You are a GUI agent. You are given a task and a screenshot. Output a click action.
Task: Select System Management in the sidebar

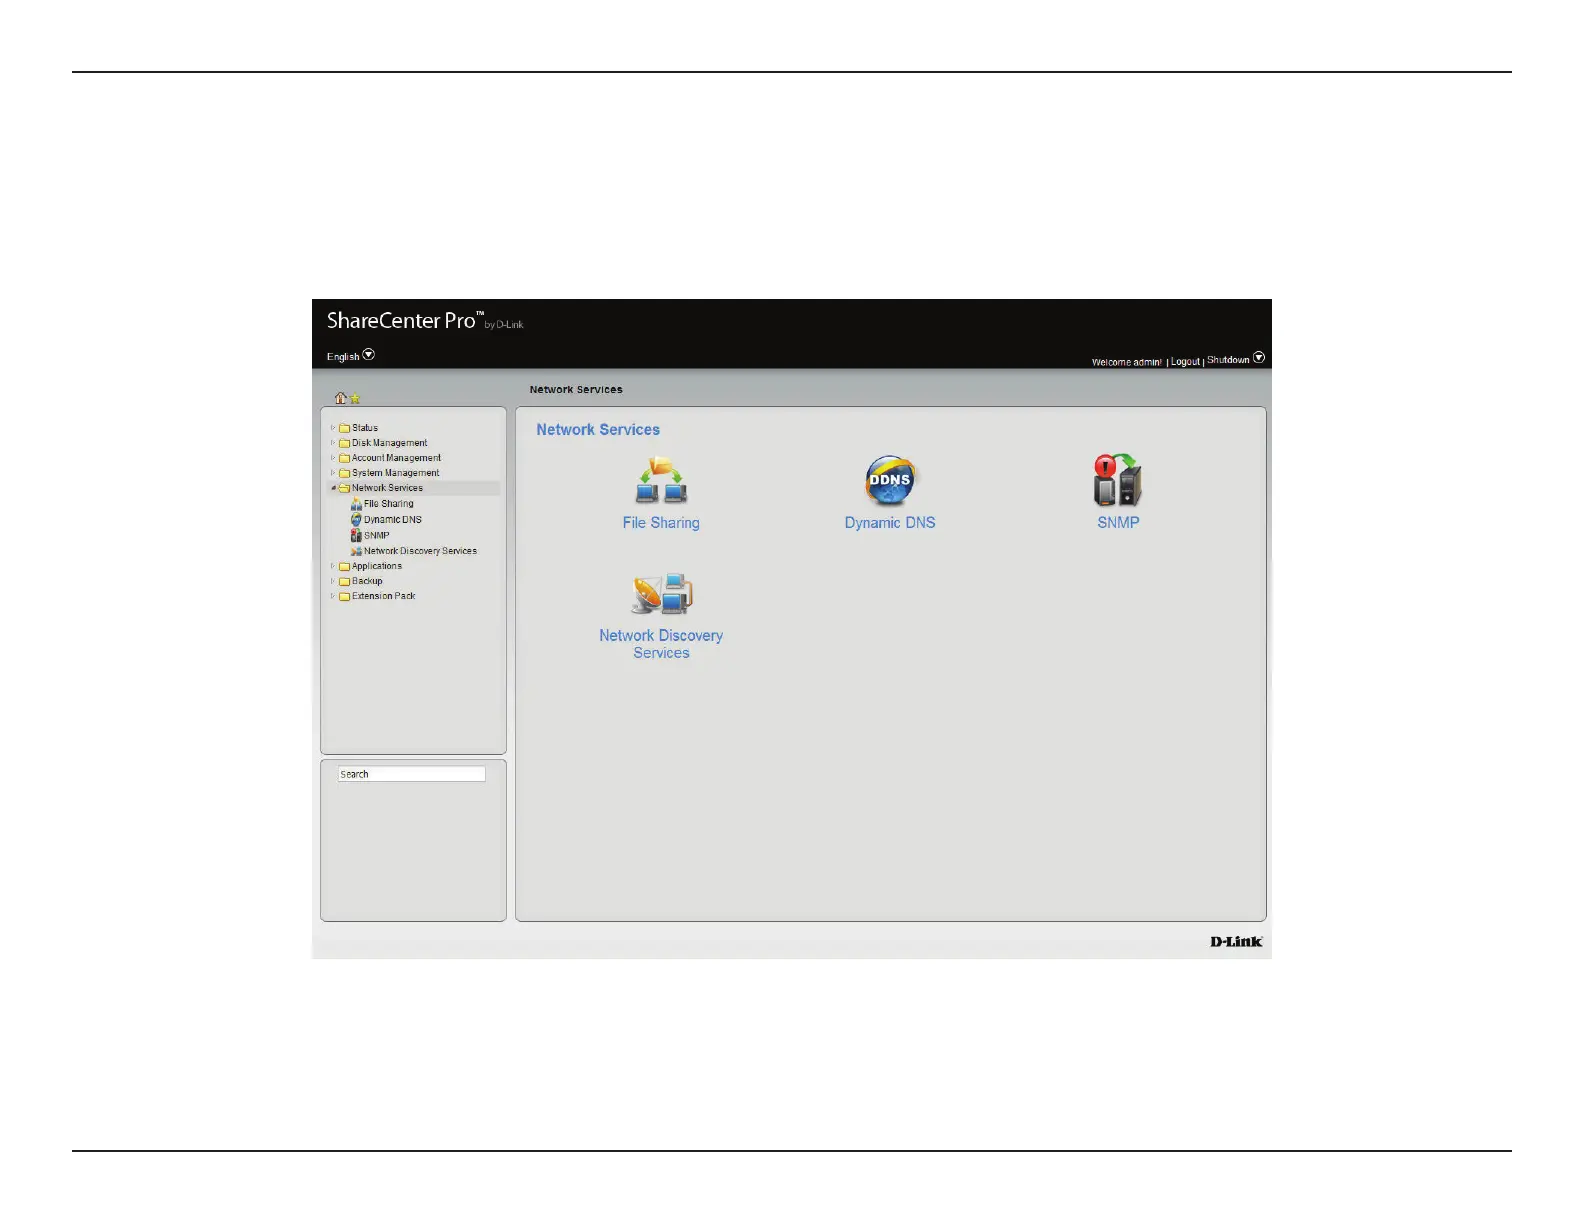click(395, 473)
